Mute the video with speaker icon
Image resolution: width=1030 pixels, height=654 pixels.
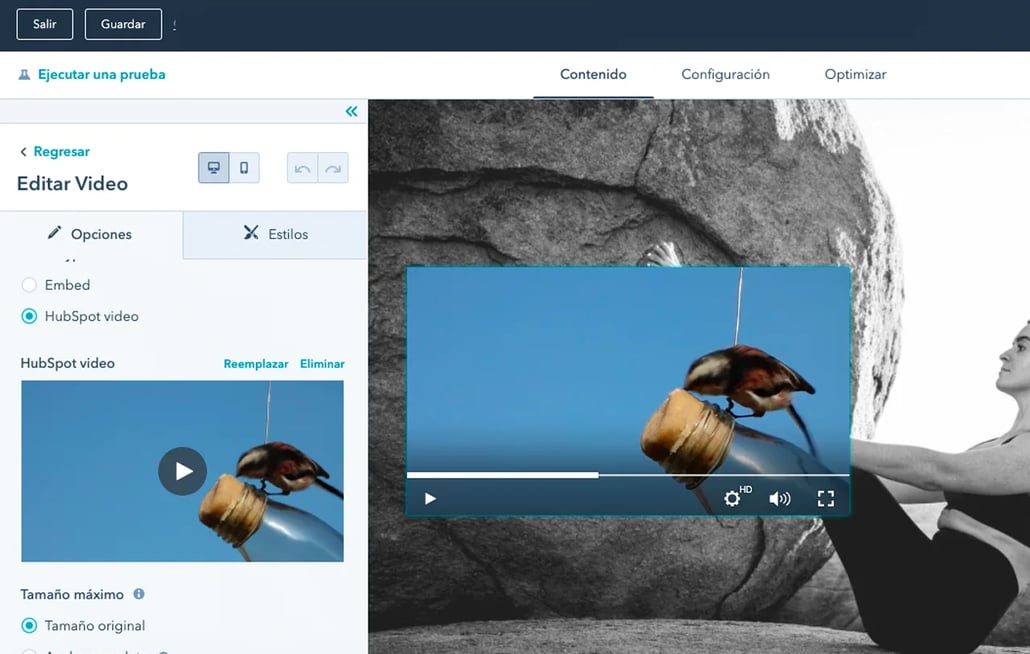(780, 499)
